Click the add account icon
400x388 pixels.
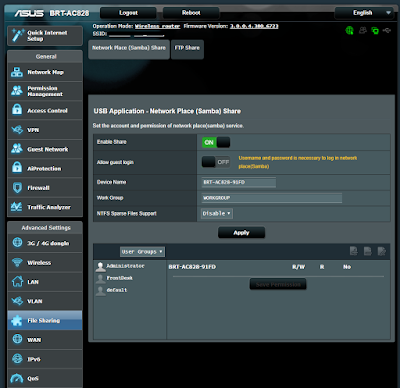(354, 251)
